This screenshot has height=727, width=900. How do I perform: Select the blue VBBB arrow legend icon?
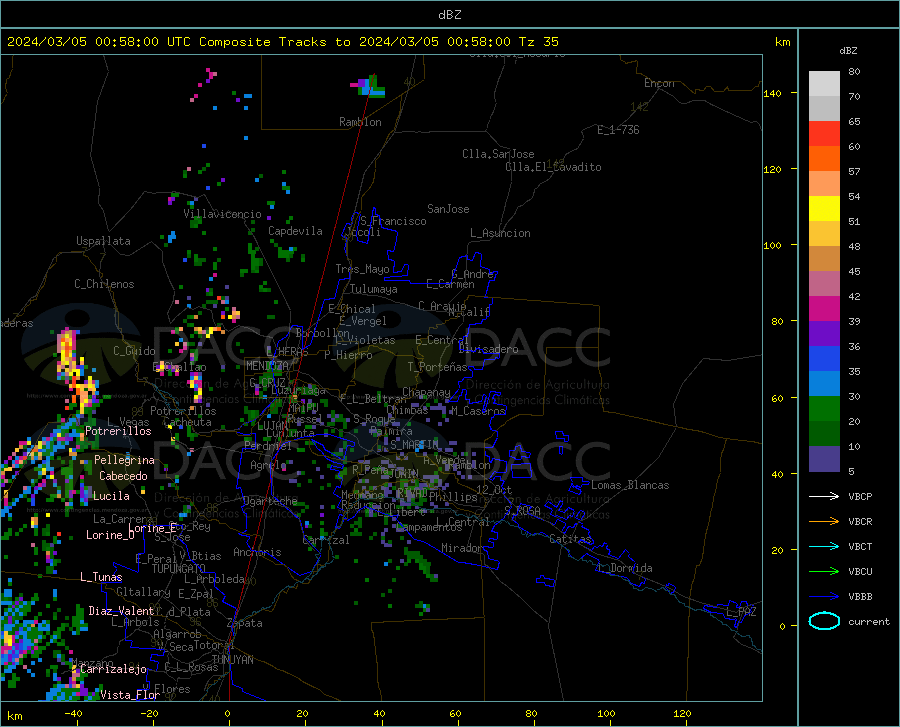tap(824, 596)
